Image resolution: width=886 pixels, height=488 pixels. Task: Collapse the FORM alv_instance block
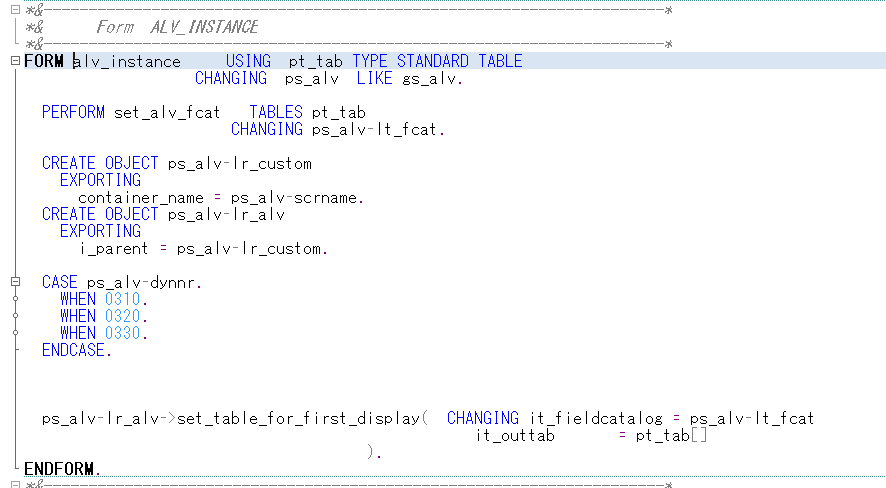click(15, 60)
